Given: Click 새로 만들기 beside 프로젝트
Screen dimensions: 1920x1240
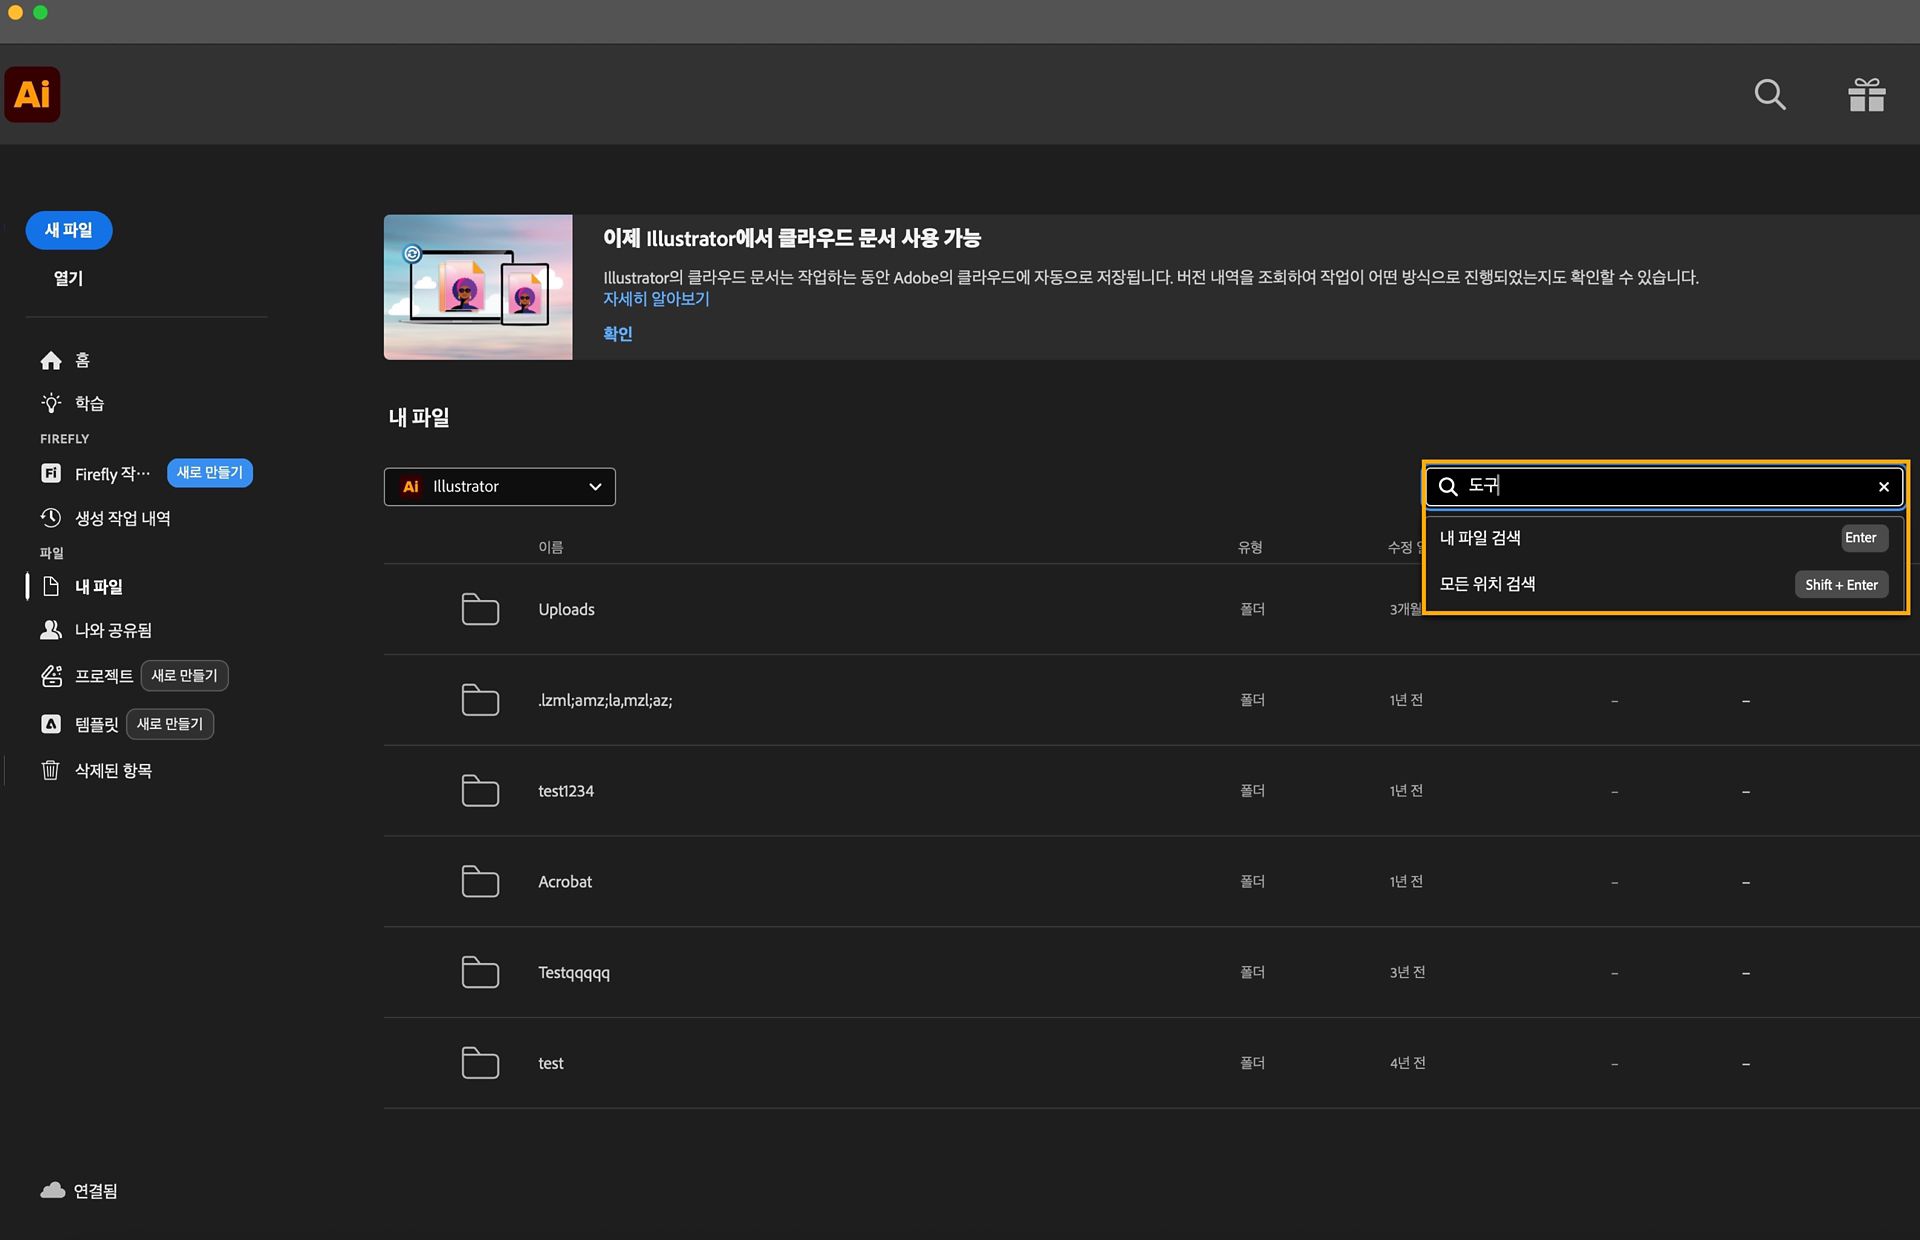Looking at the screenshot, I should point(184,676).
